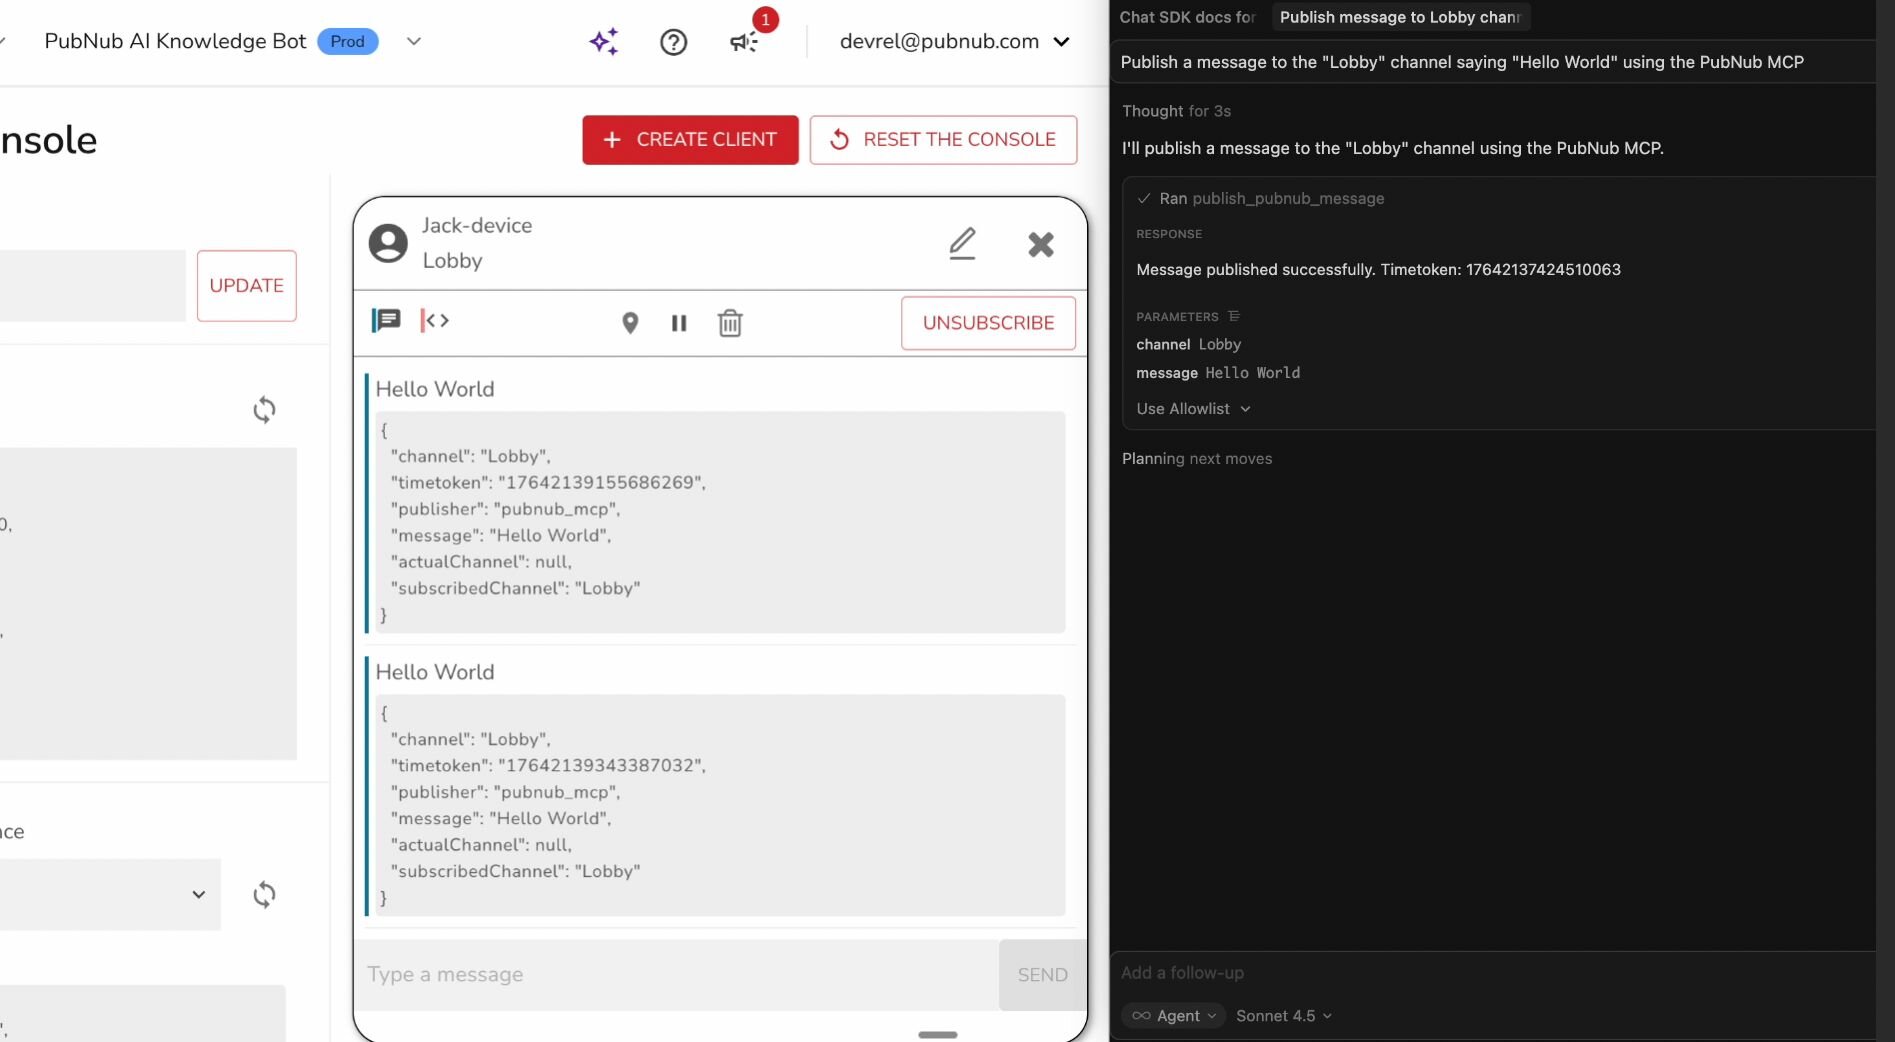Screen dimensions: 1895x1042
Task: Unsubscribe from the Lobby channel
Action: [987, 323]
